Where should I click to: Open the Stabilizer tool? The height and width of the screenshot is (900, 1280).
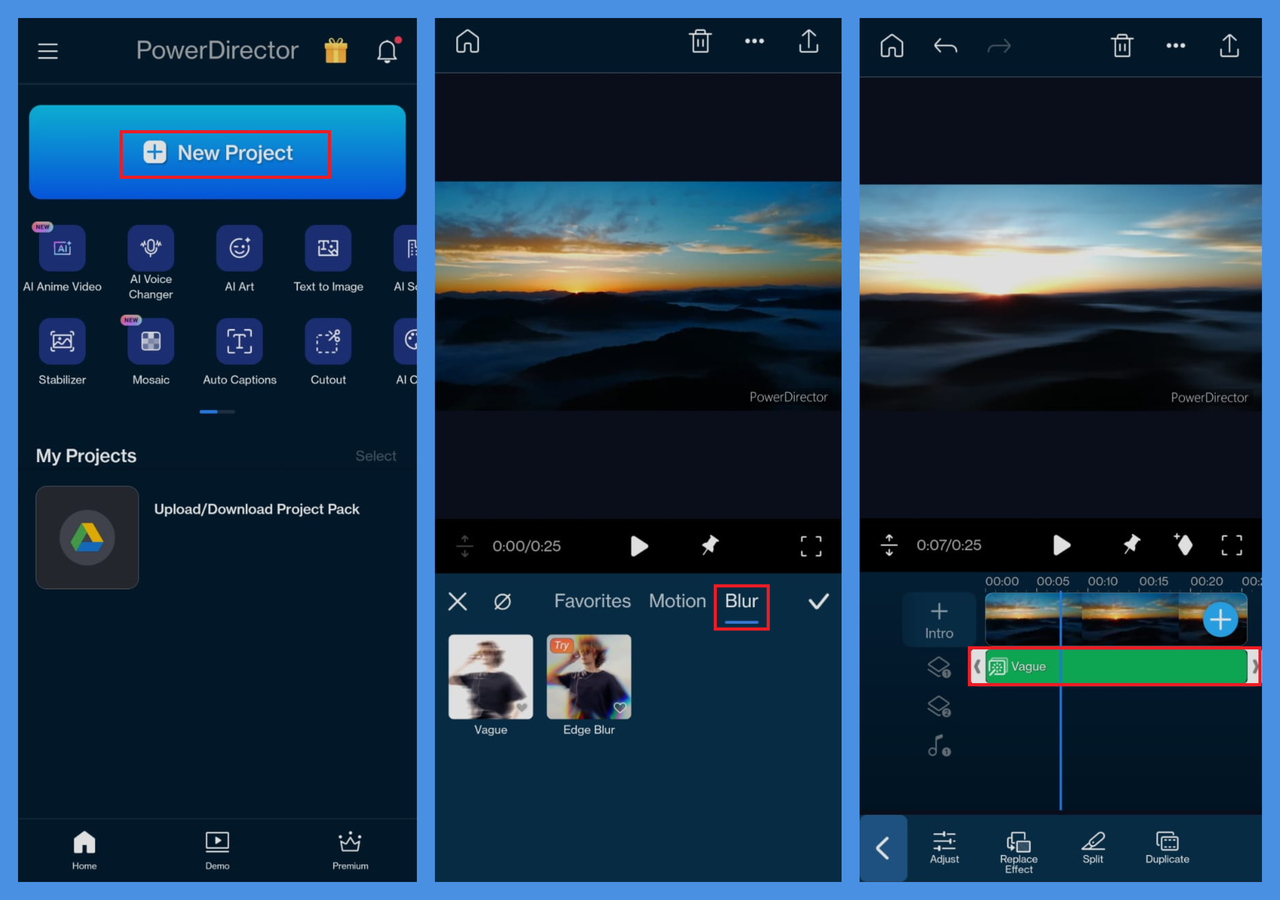pos(62,352)
